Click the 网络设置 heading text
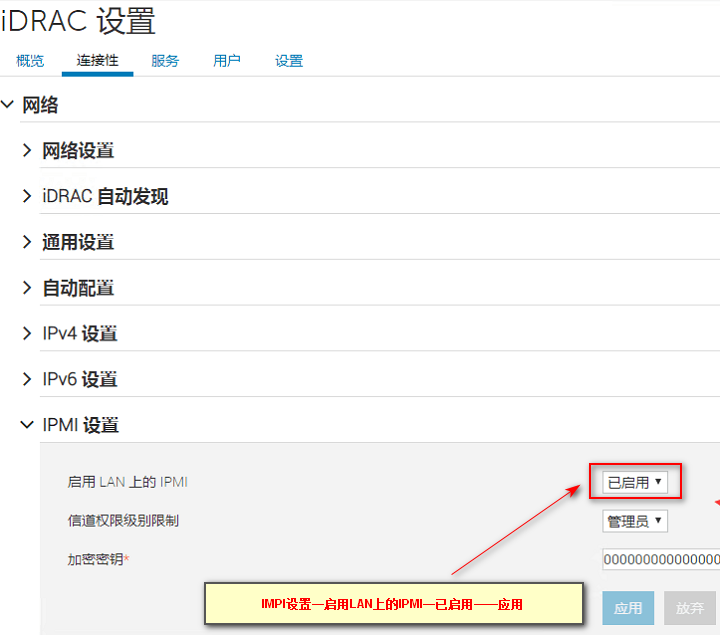The width and height of the screenshot is (720, 635). click(x=78, y=151)
